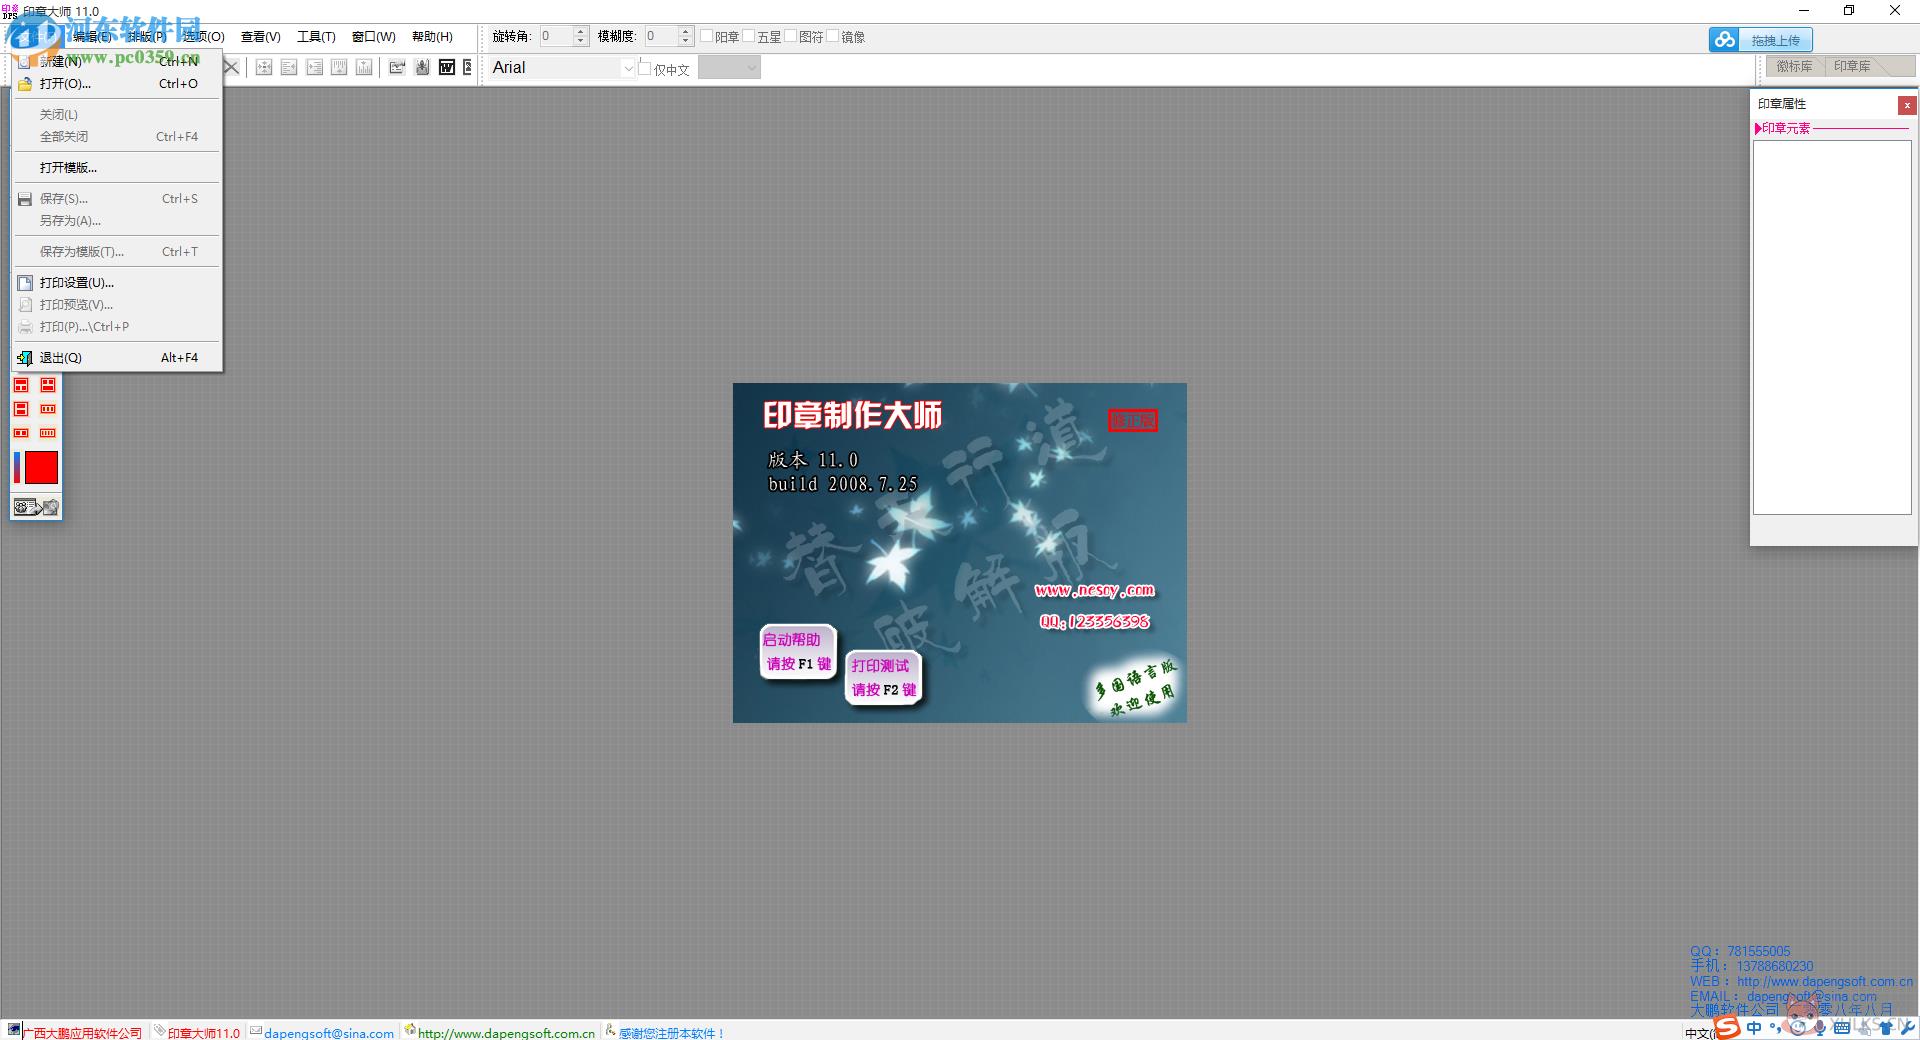Increase the 旋转角 spinner value
1920x1040 pixels.
pyautogui.click(x=581, y=32)
